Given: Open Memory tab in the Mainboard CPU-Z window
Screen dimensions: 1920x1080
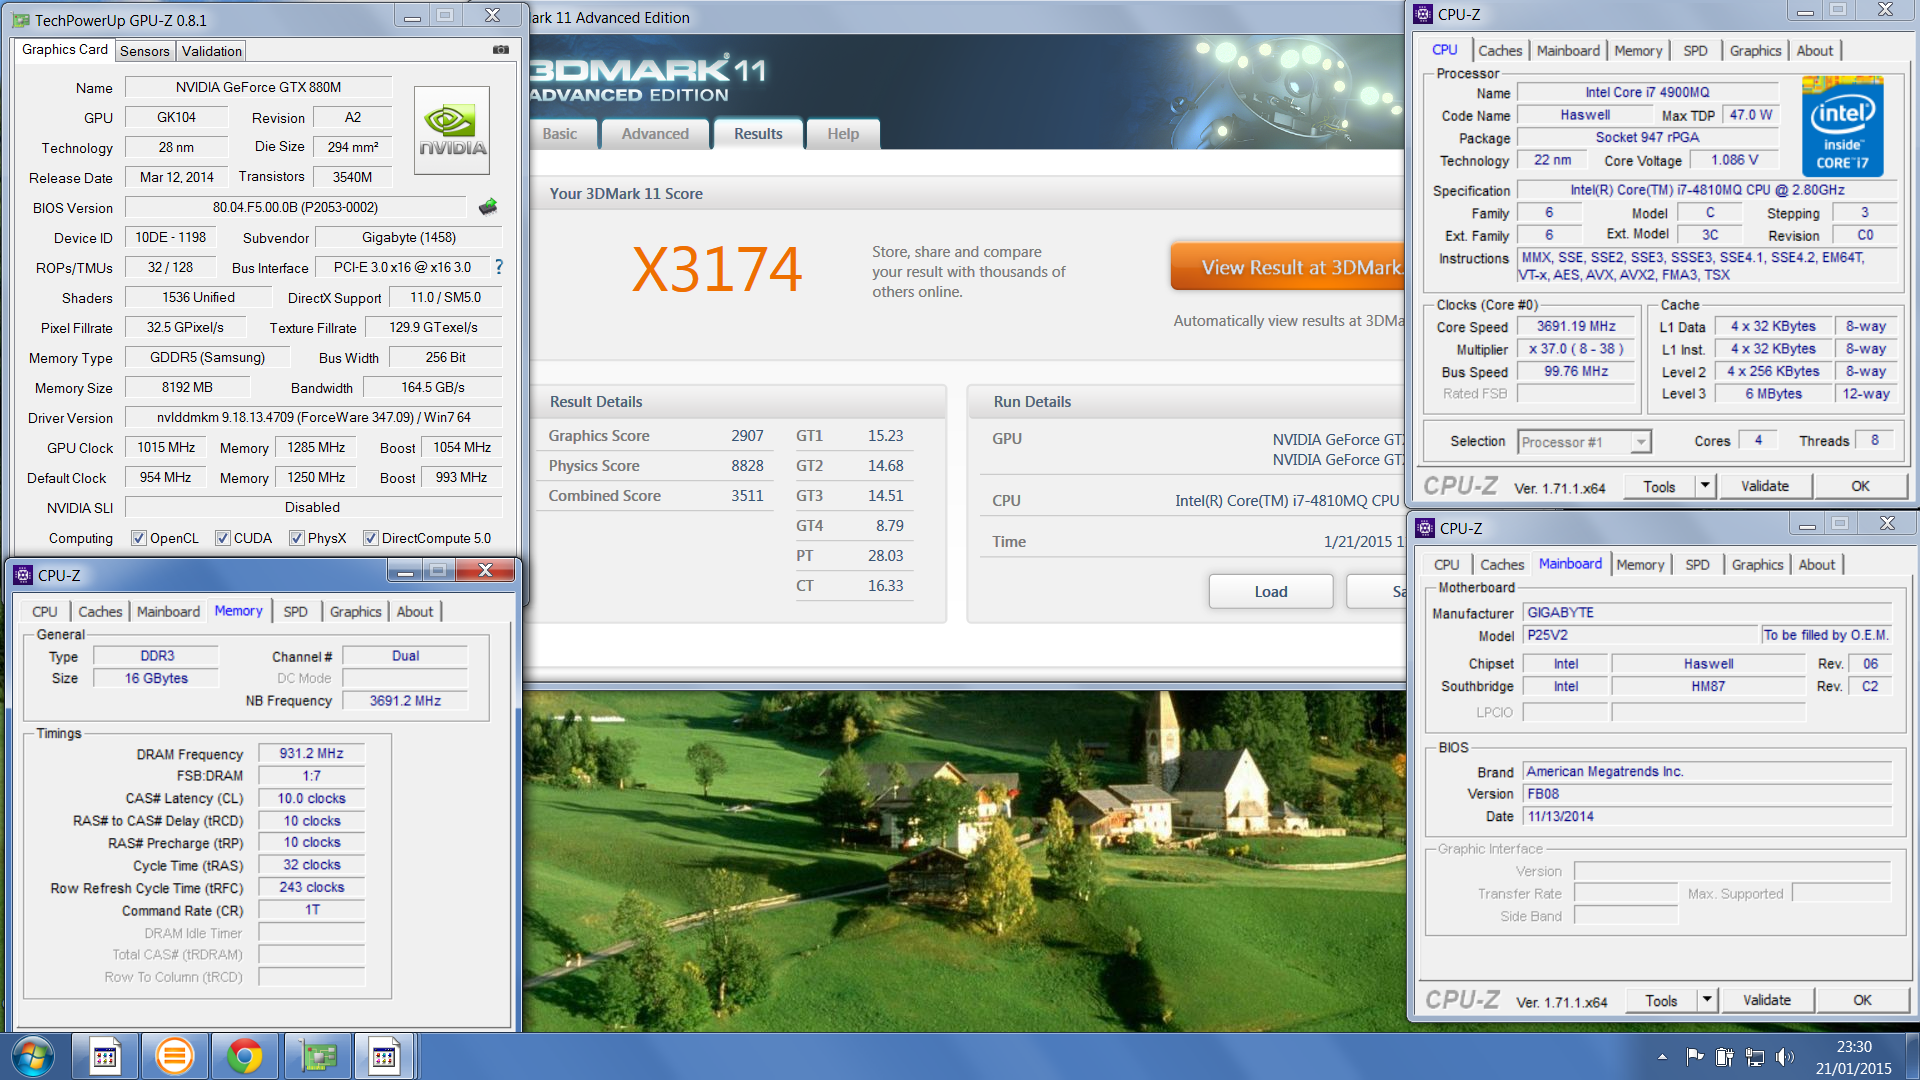Looking at the screenshot, I should click(x=1640, y=565).
